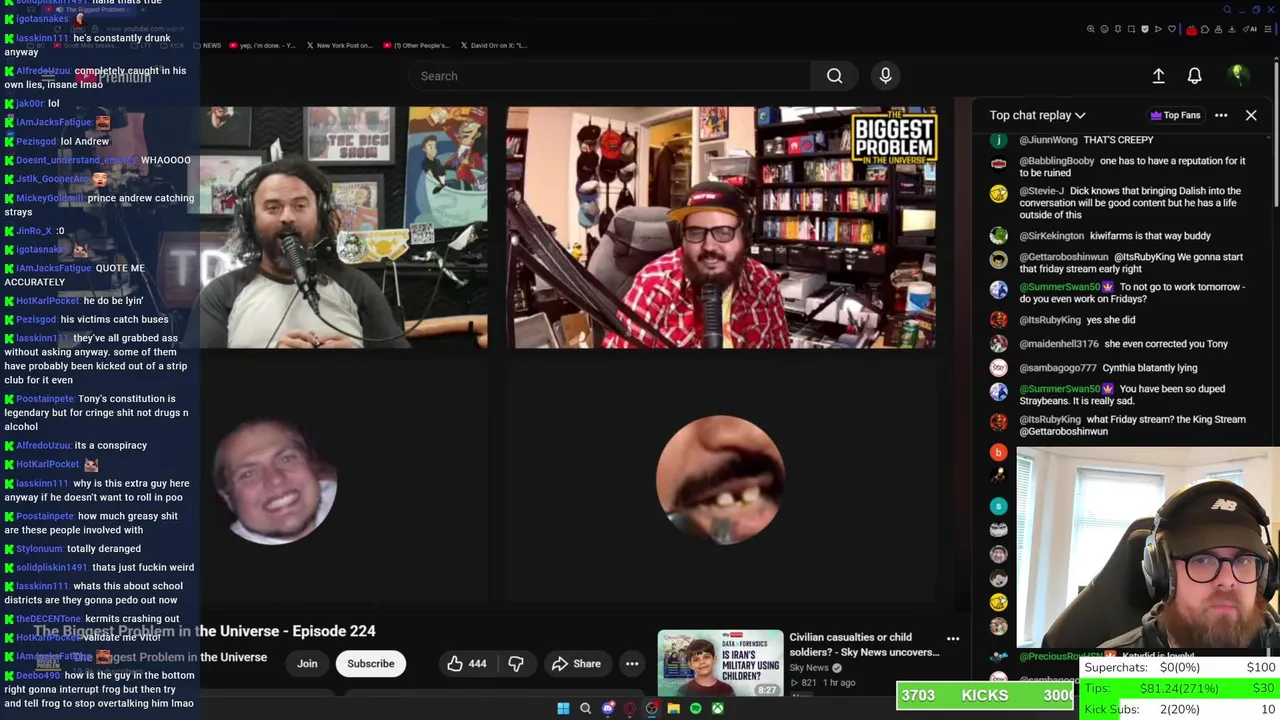This screenshot has height=720, width=1280.
Task: Open Opera browser from taskbar
Action: click(x=630, y=708)
